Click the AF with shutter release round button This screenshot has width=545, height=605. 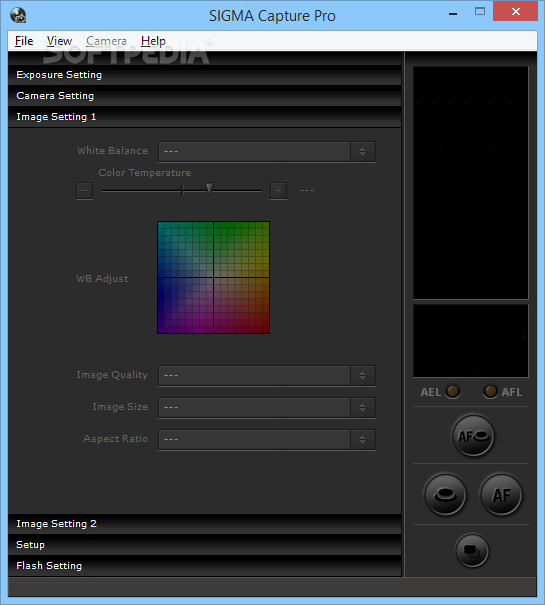(473, 436)
